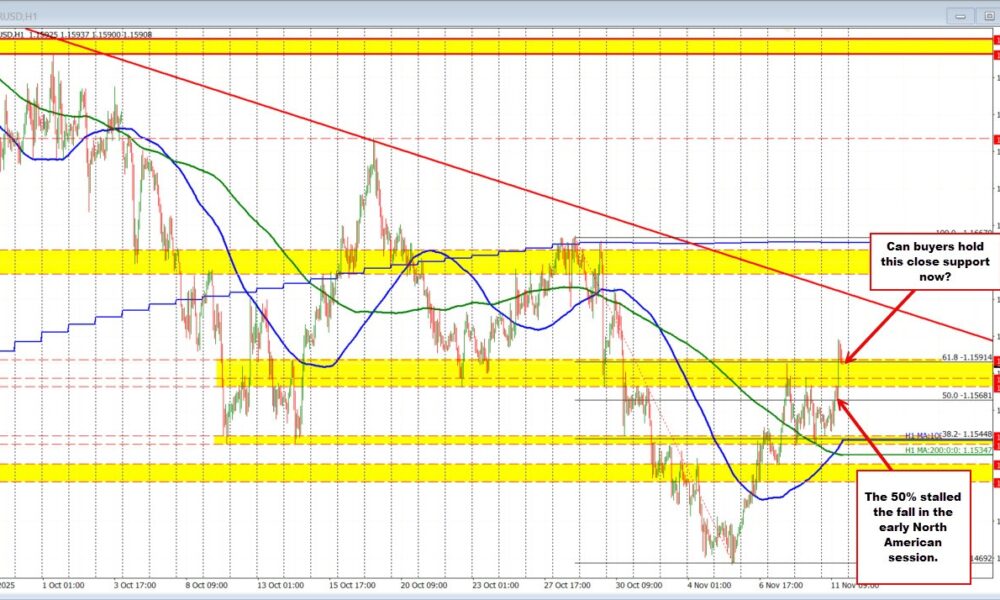Viewport: 1000px width, 600px height.
Task: Click the 61.8 Fibonacci level label
Action: (964, 357)
